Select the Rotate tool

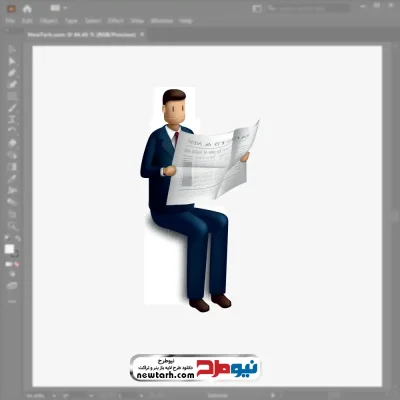point(12,131)
